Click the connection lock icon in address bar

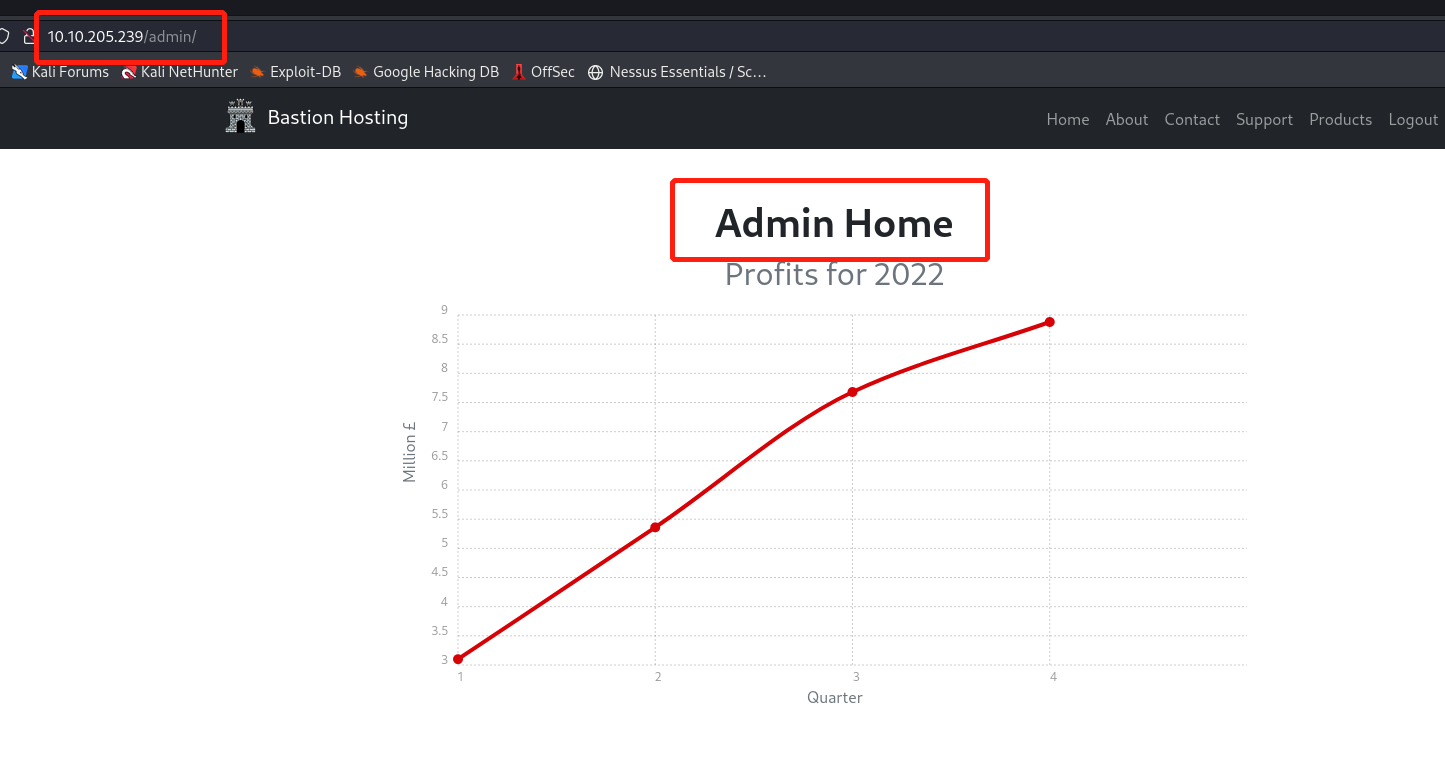30,37
